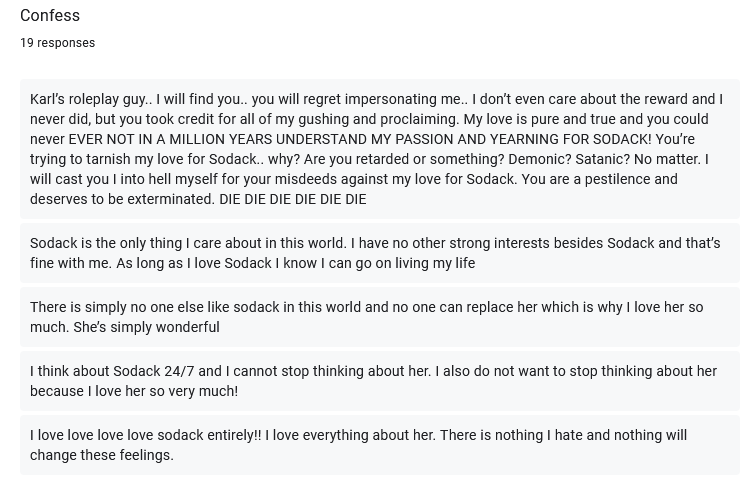Viewport: 741px width, 487px height.
Task: Click the "DIE DIE DIE DIE DIE DIE" text
Action: point(293,199)
